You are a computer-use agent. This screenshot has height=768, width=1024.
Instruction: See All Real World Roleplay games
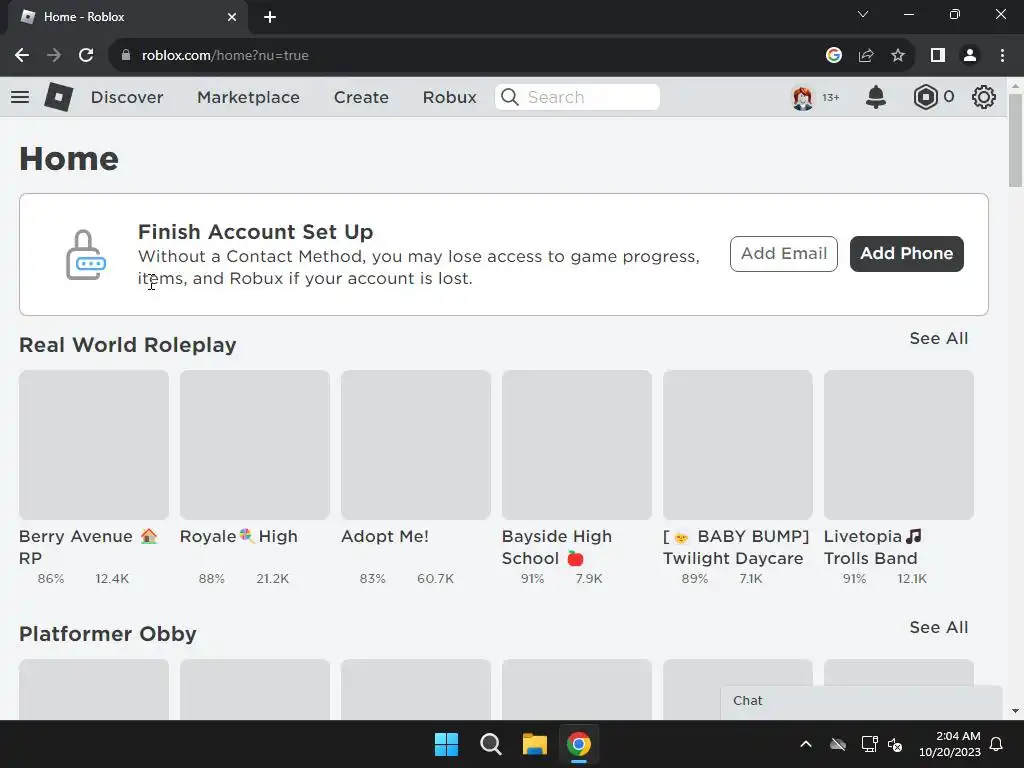tap(938, 338)
